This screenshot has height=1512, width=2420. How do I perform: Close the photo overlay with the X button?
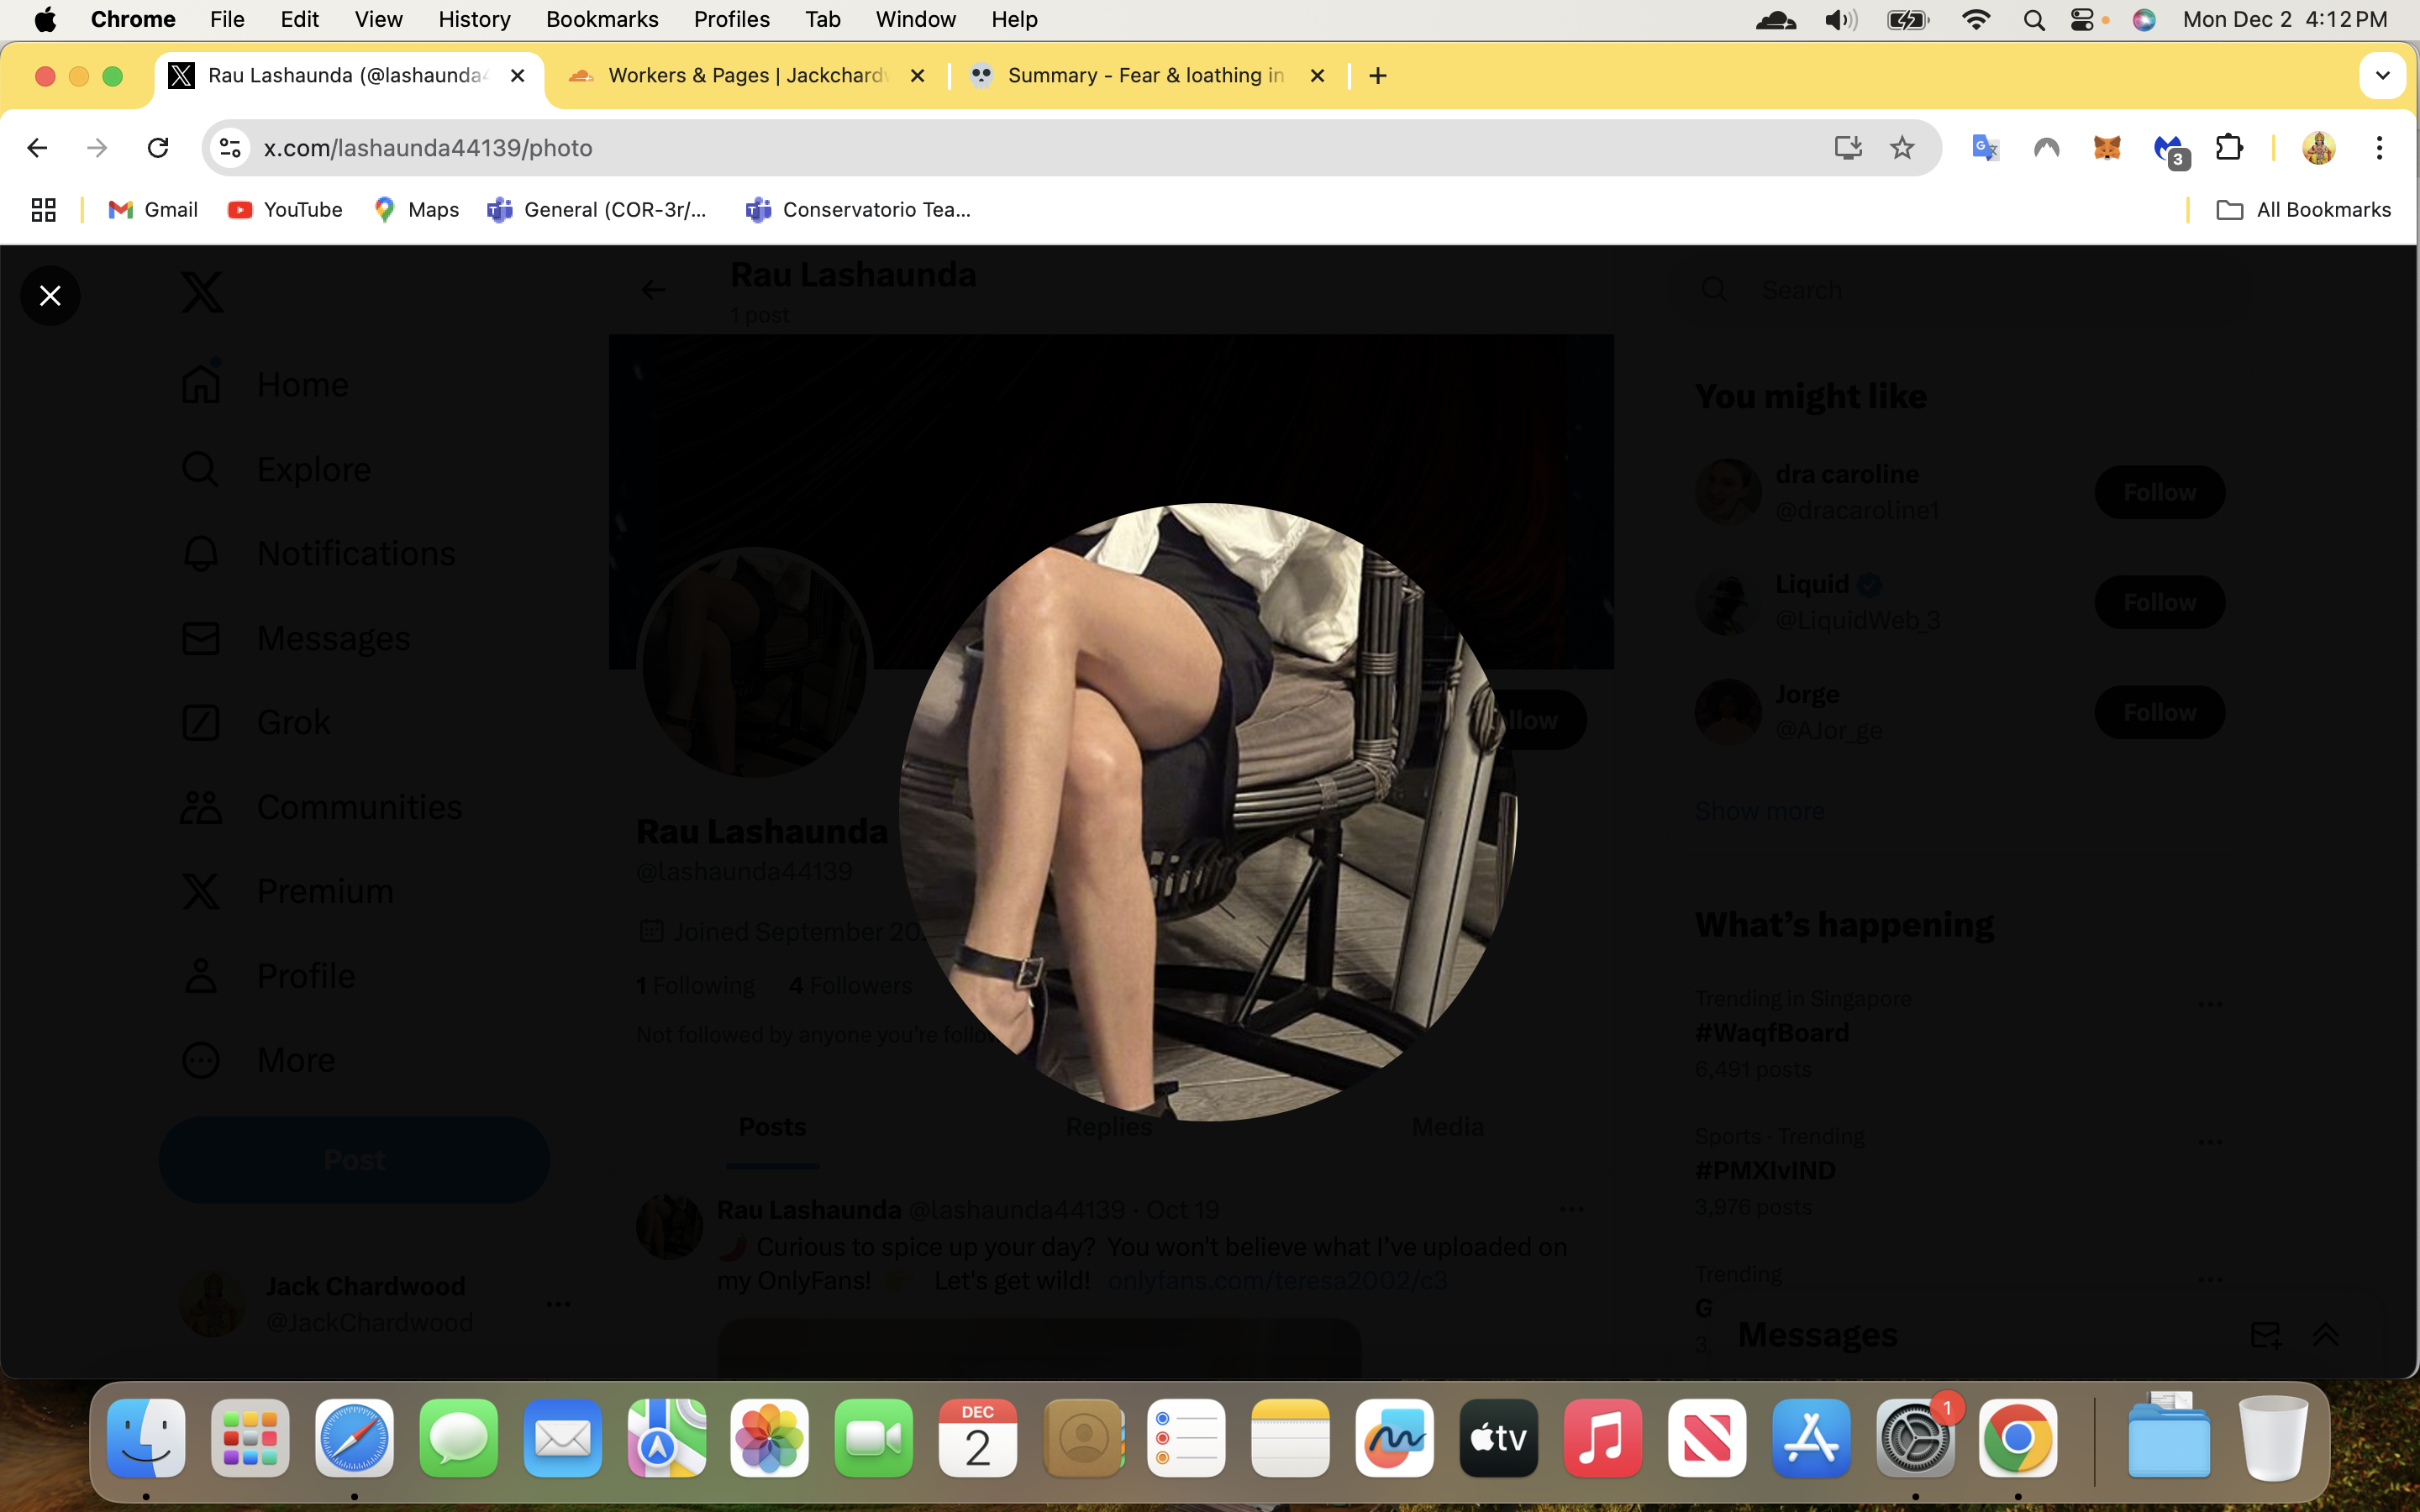(x=50, y=295)
